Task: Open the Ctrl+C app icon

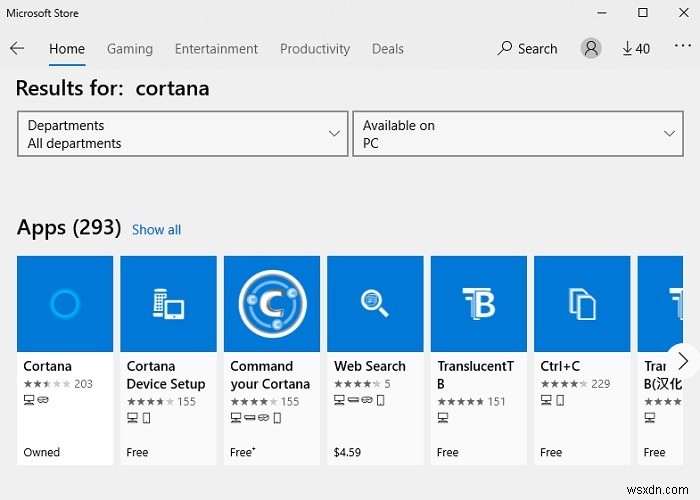Action: point(582,304)
